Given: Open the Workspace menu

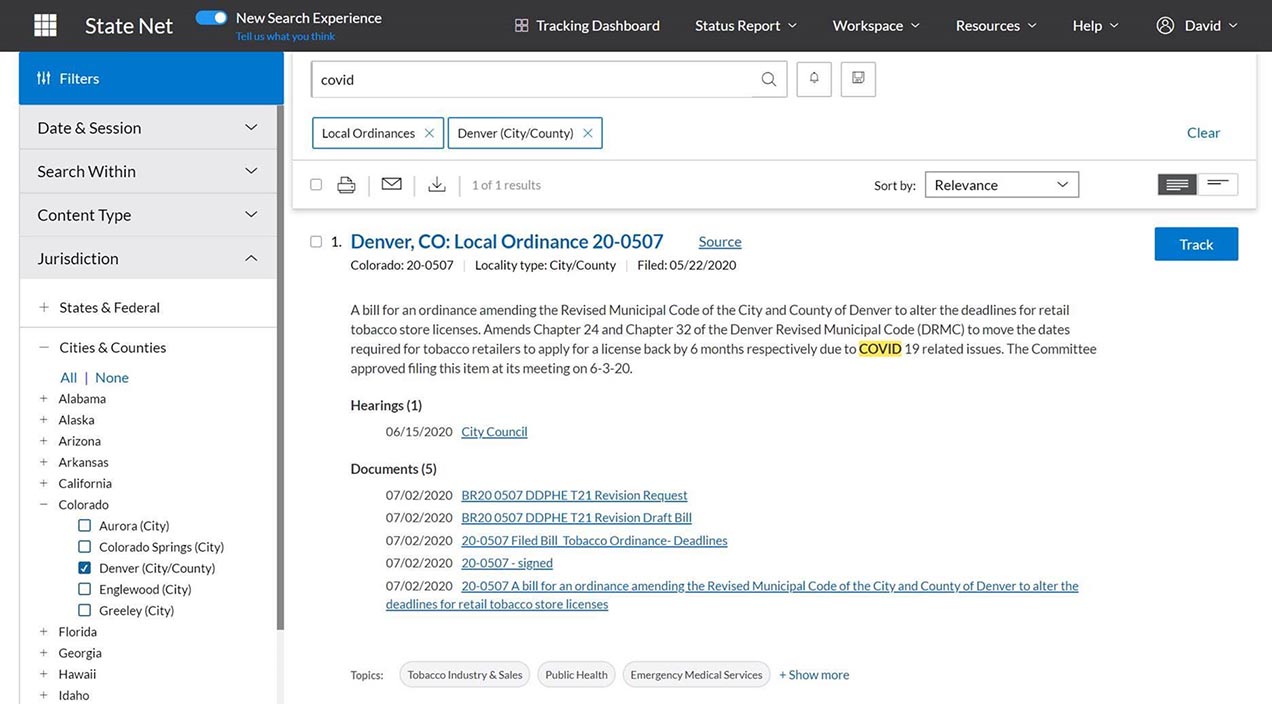Looking at the screenshot, I should coord(875,26).
